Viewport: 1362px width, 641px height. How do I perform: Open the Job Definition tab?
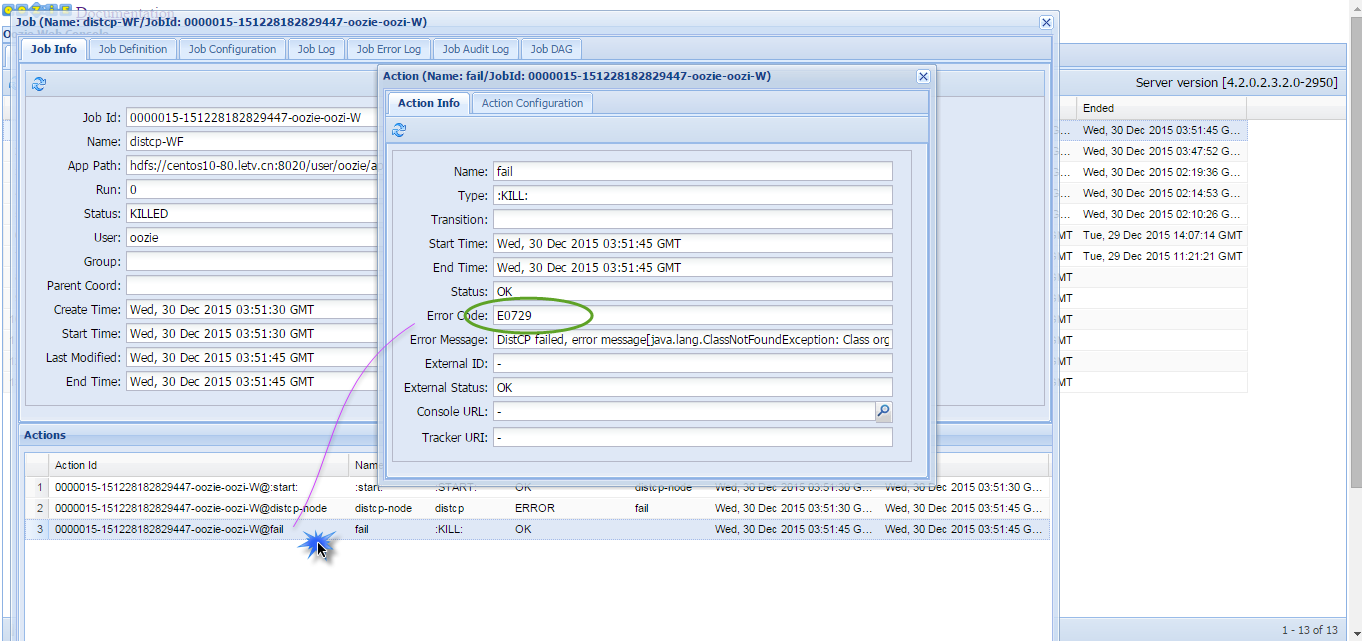pyautogui.click(x=132, y=48)
